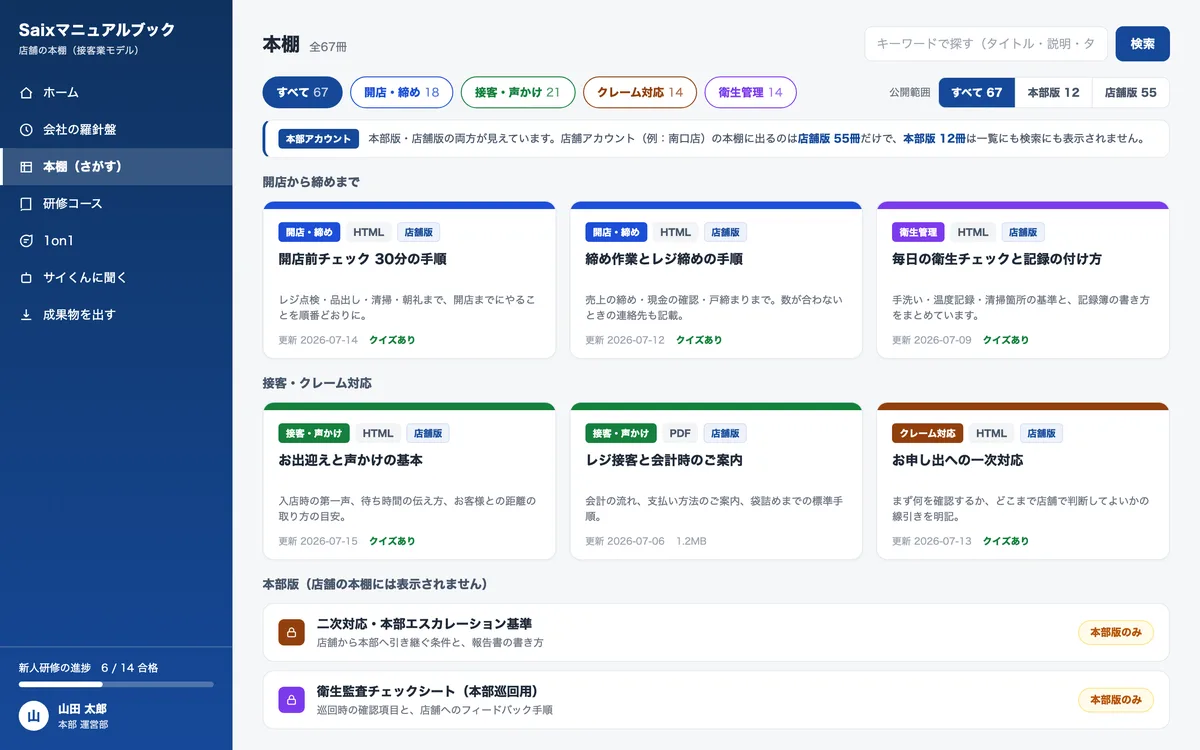The width and height of the screenshot is (1200, 750).
Task: Click 衛生管理 tag on 毎日の衛生チェック card
Action: (918, 232)
